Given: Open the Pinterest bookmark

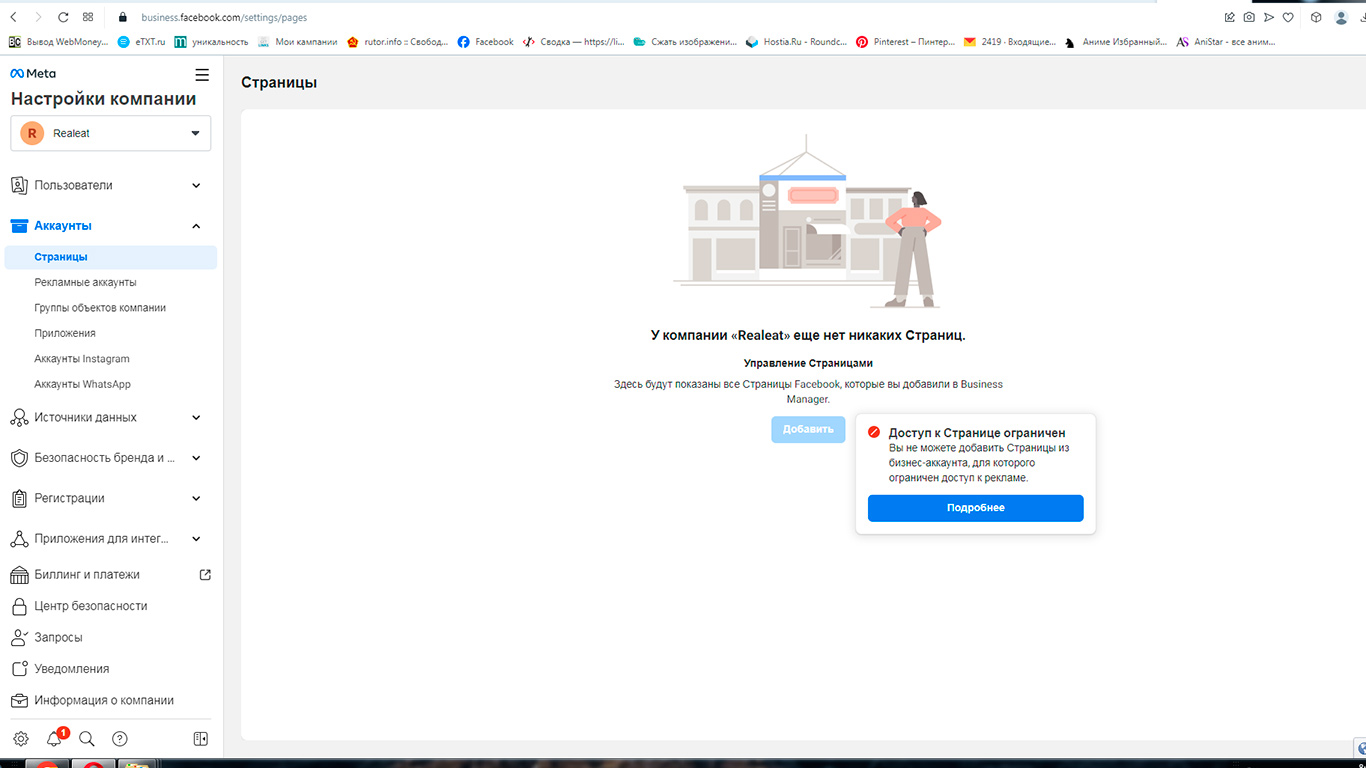Looking at the screenshot, I should point(905,42).
